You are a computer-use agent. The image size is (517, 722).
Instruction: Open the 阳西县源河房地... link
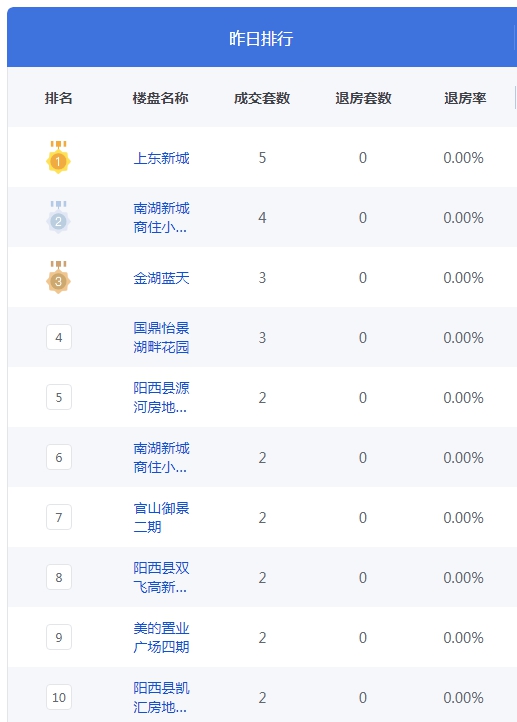point(161,397)
